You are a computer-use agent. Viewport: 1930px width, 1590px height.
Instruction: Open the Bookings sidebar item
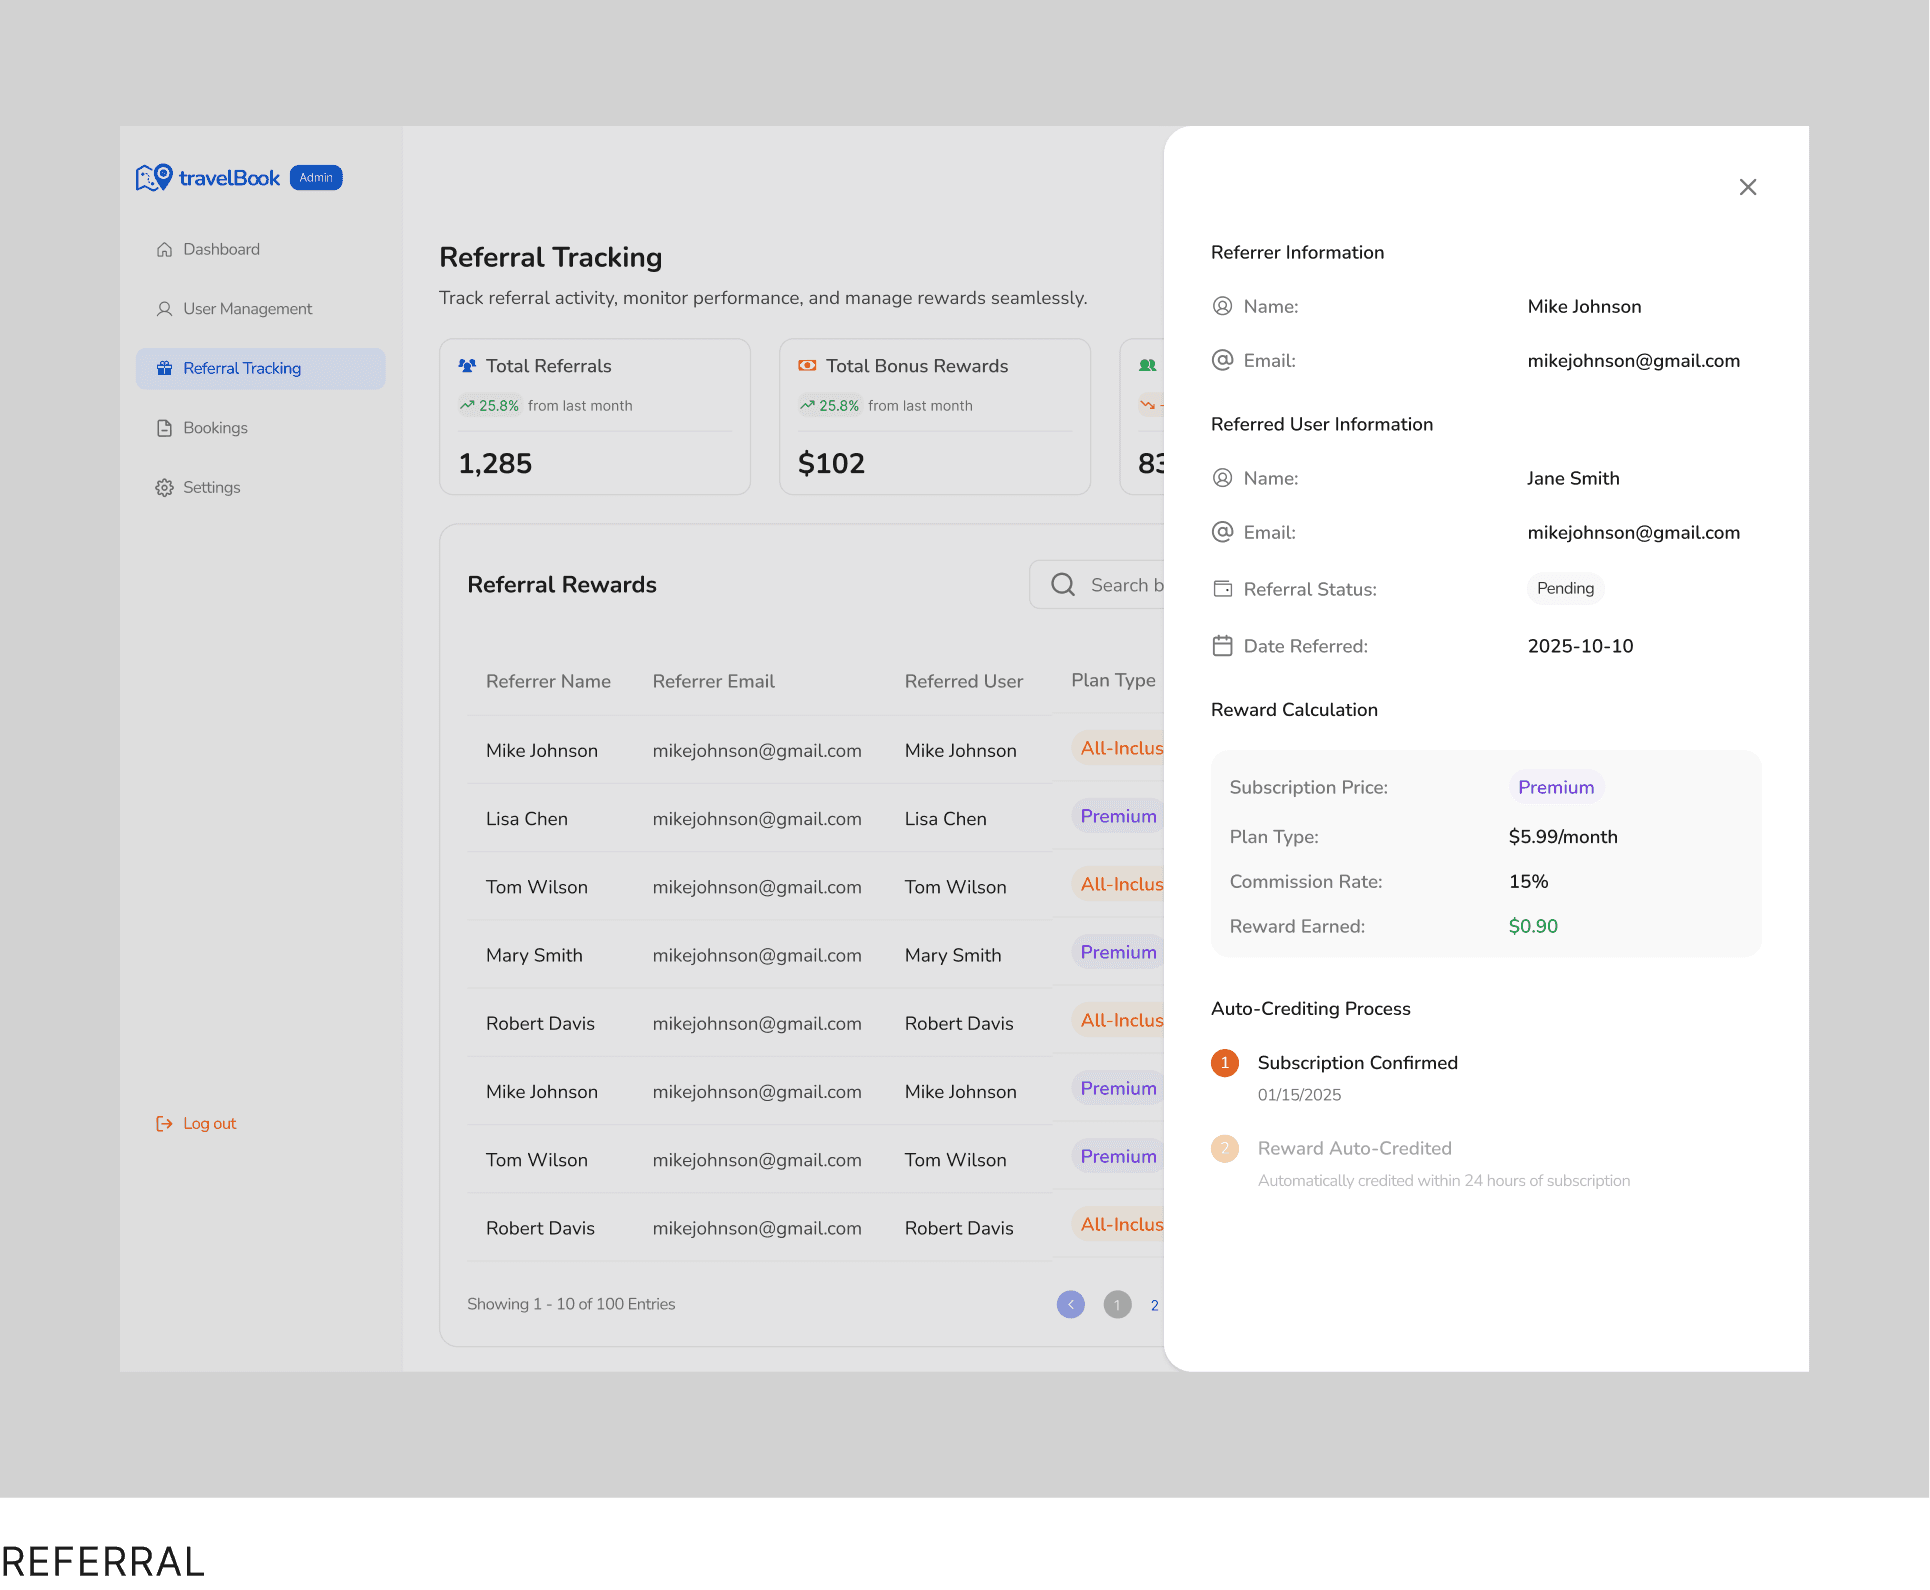pos(215,428)
